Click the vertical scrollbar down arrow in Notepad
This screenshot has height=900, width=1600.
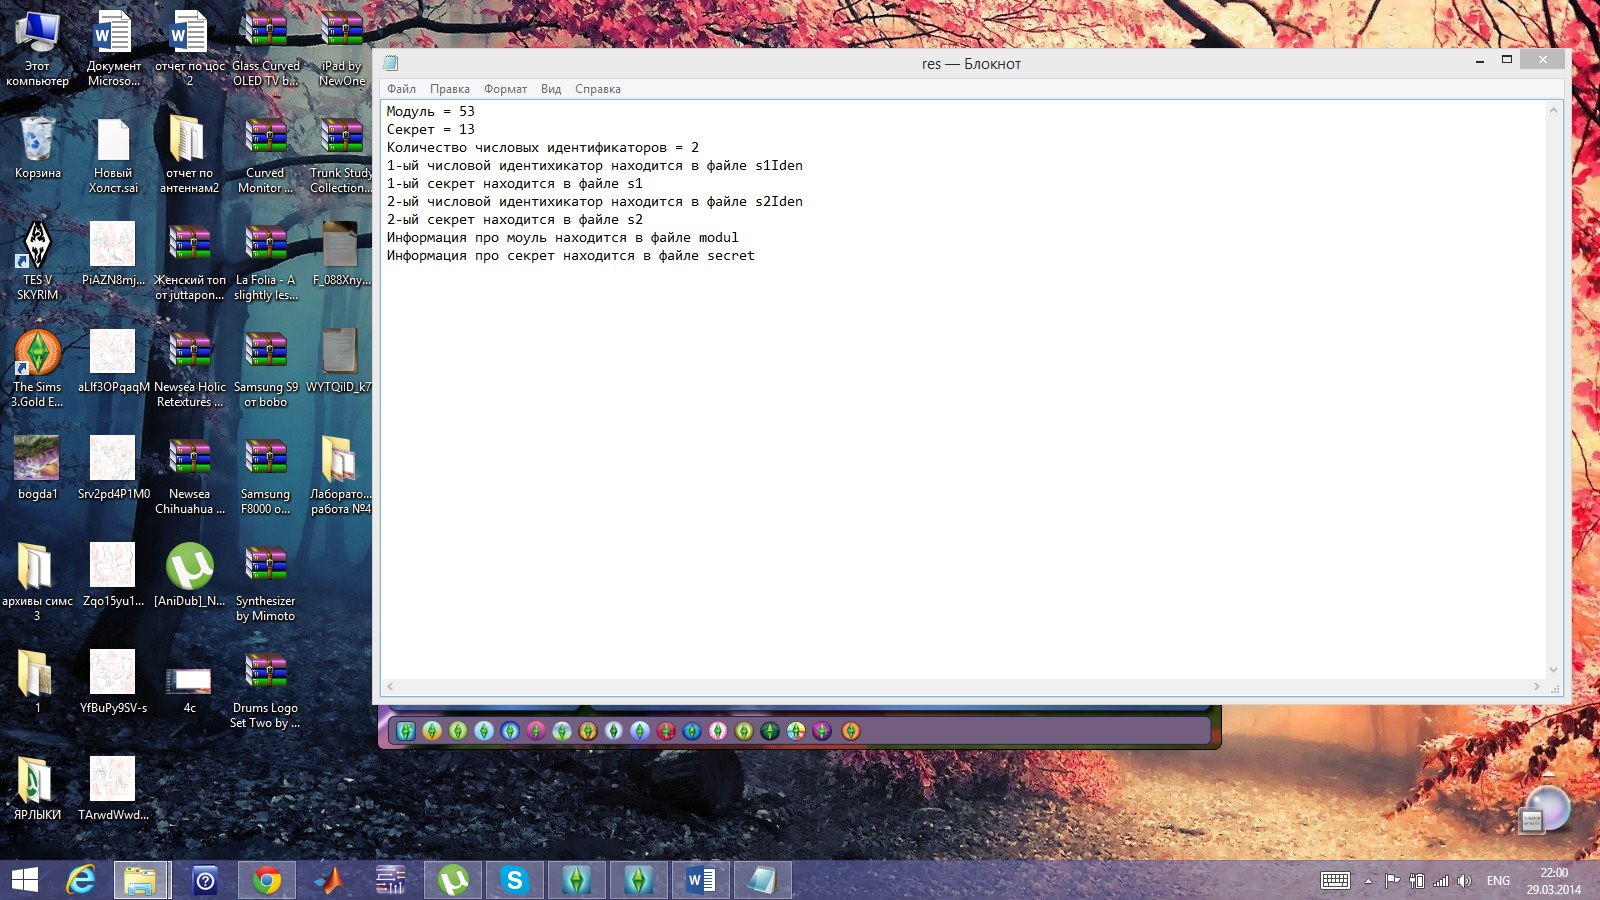coord(1553,670)
